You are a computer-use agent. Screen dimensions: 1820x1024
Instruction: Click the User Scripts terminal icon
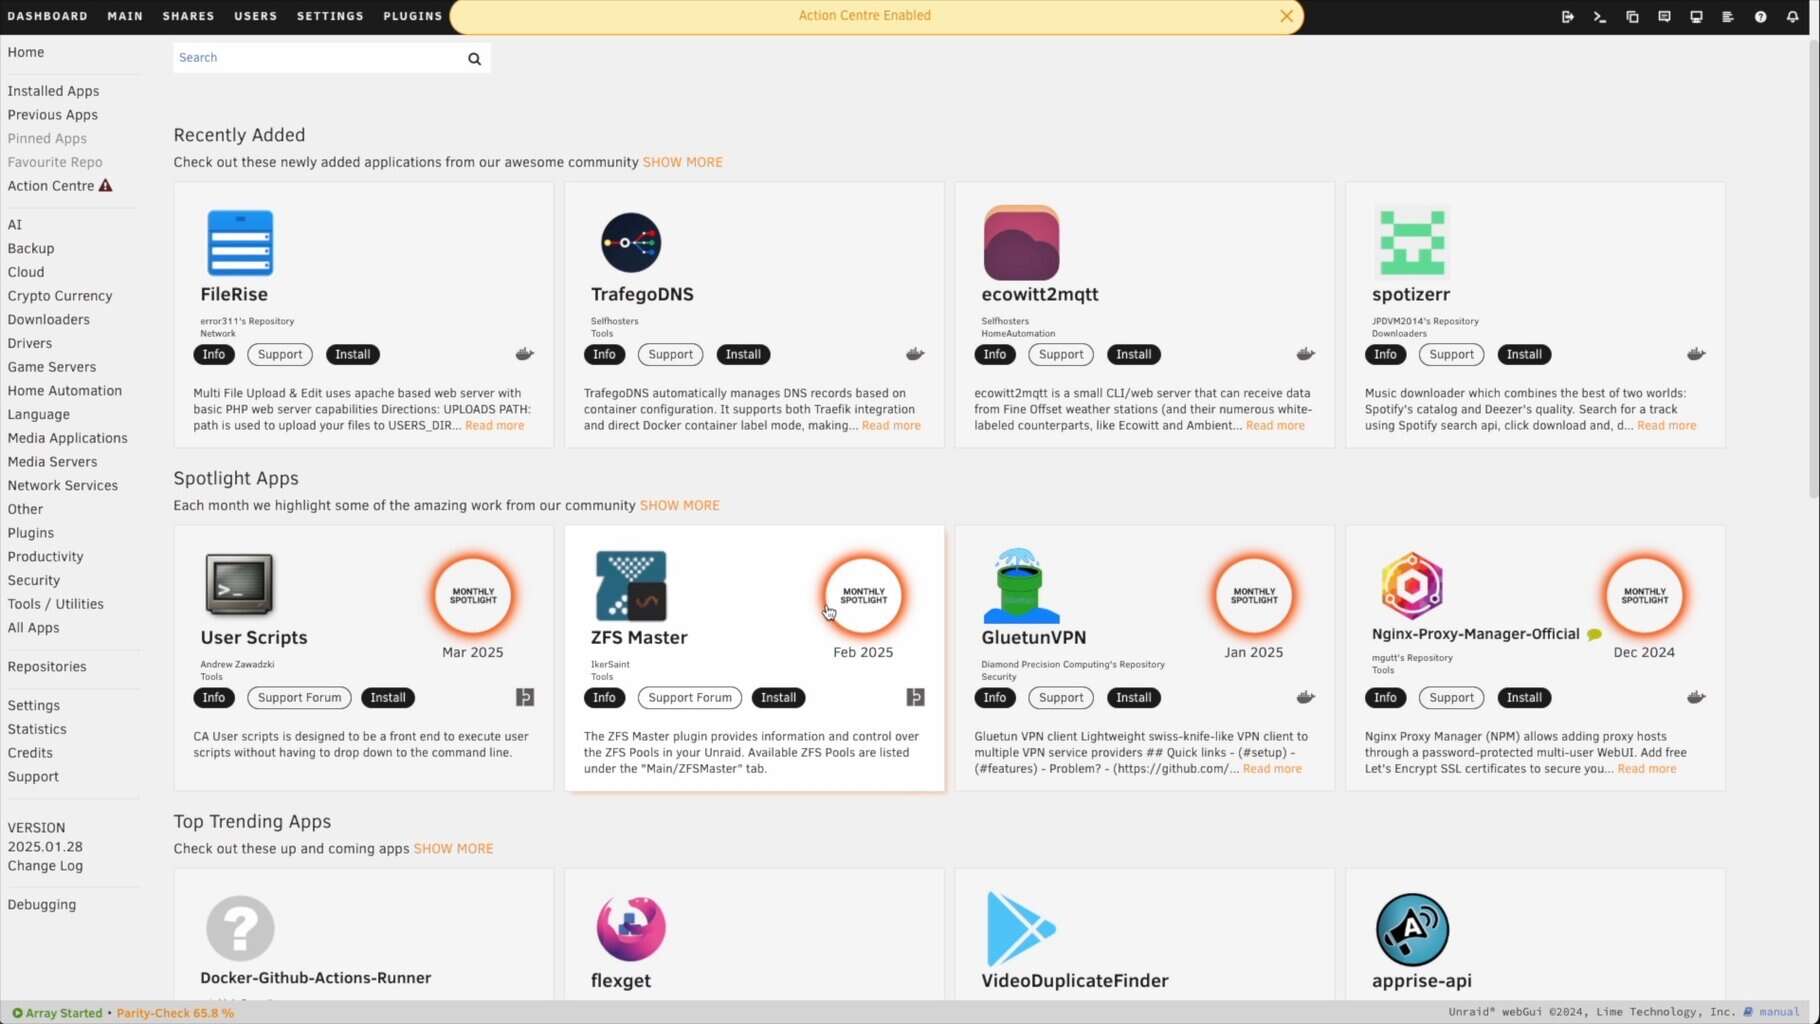[240, 584]
